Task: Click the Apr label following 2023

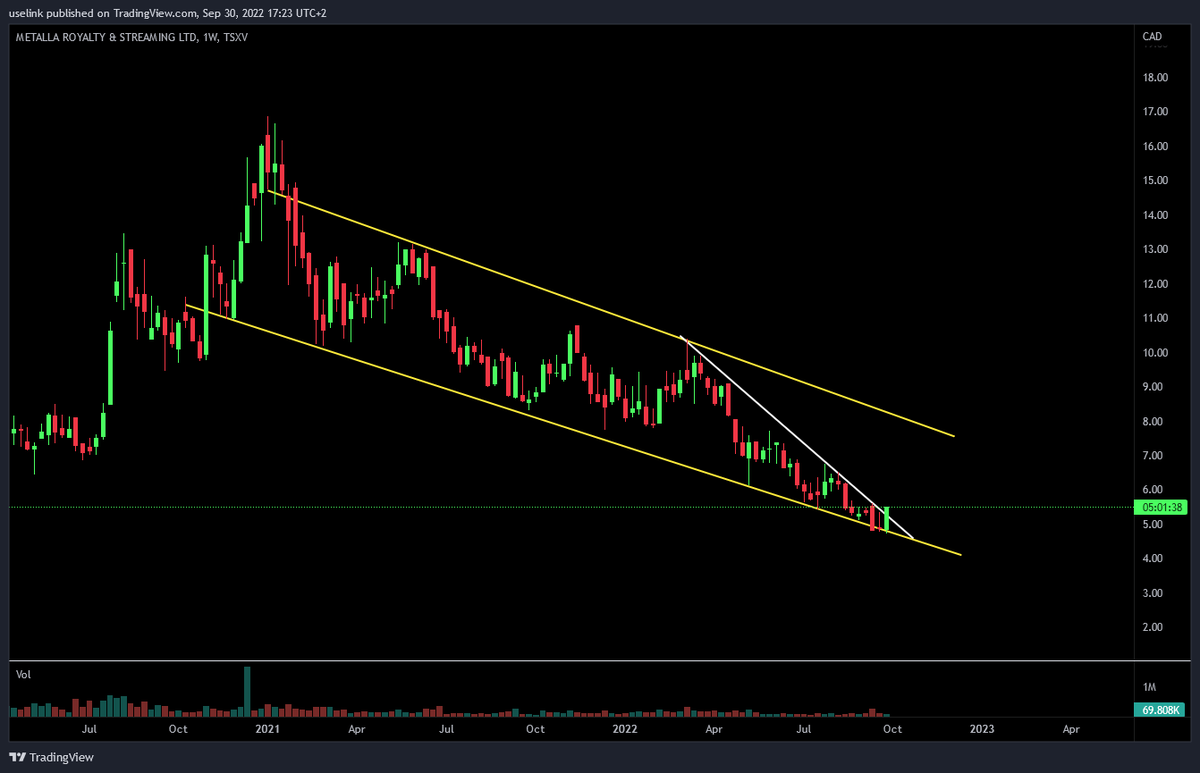Action: [x=1071, y=730]
